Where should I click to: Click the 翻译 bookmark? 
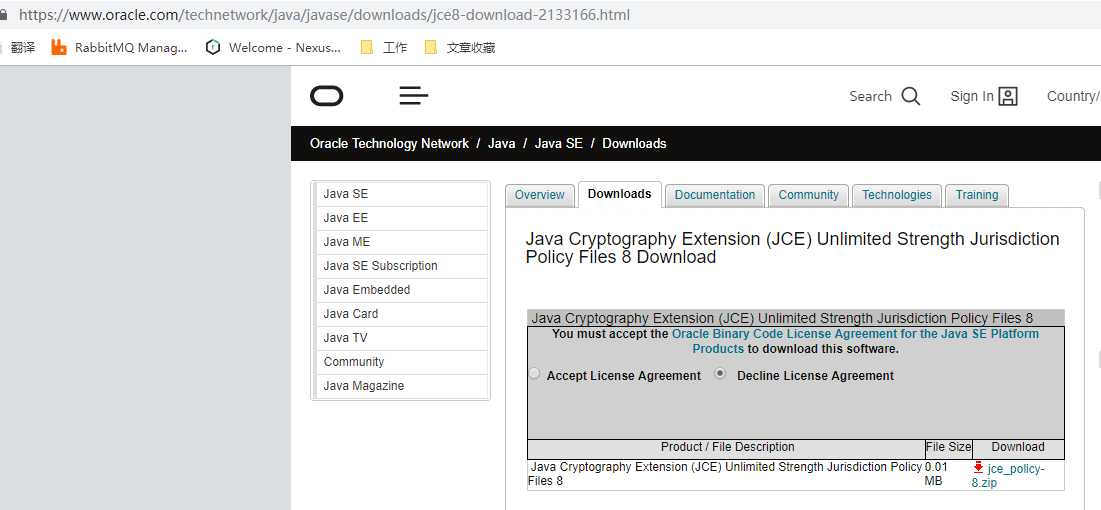(21, 47)
